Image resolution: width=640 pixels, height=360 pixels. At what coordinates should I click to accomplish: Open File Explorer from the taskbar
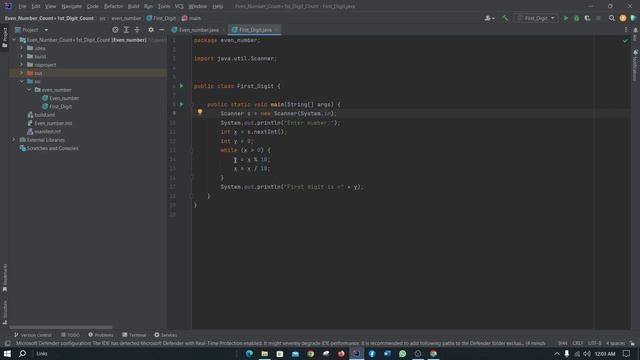[x=264, y=353]
